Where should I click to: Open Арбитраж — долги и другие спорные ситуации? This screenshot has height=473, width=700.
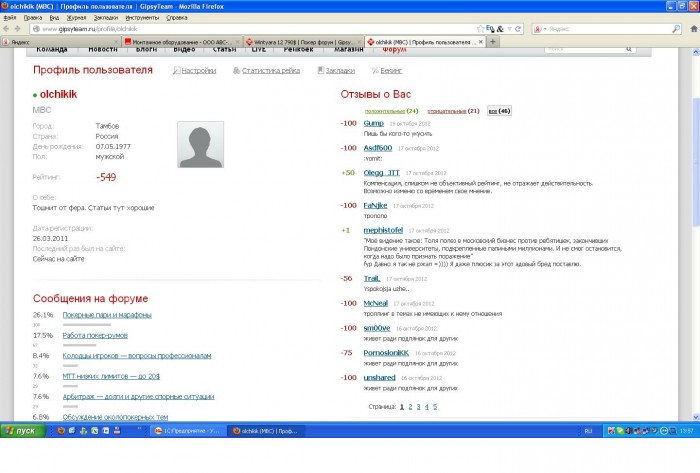pyautogui.click(x=138, y=397)
